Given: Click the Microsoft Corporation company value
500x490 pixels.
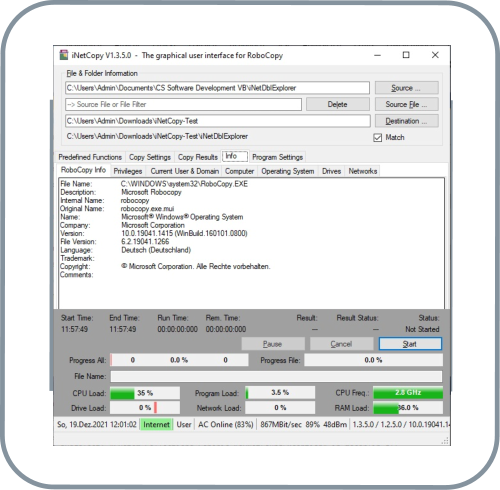Looking at the screenshot, I should click(153, 225).
